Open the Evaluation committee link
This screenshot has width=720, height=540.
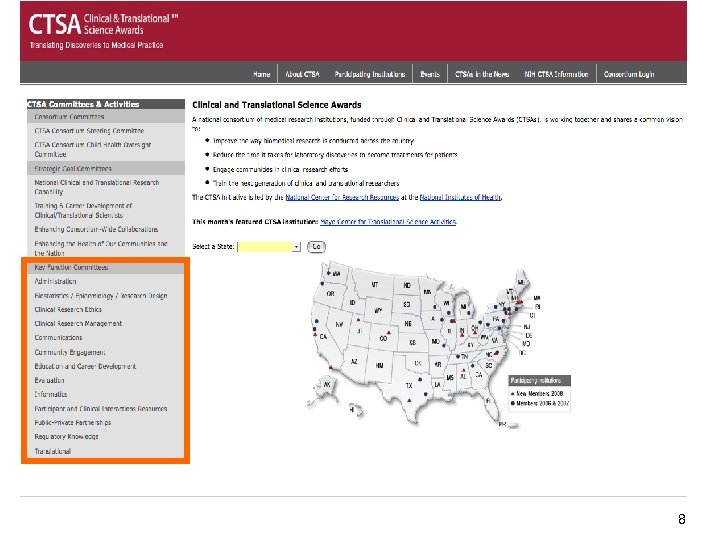[49, 380]
